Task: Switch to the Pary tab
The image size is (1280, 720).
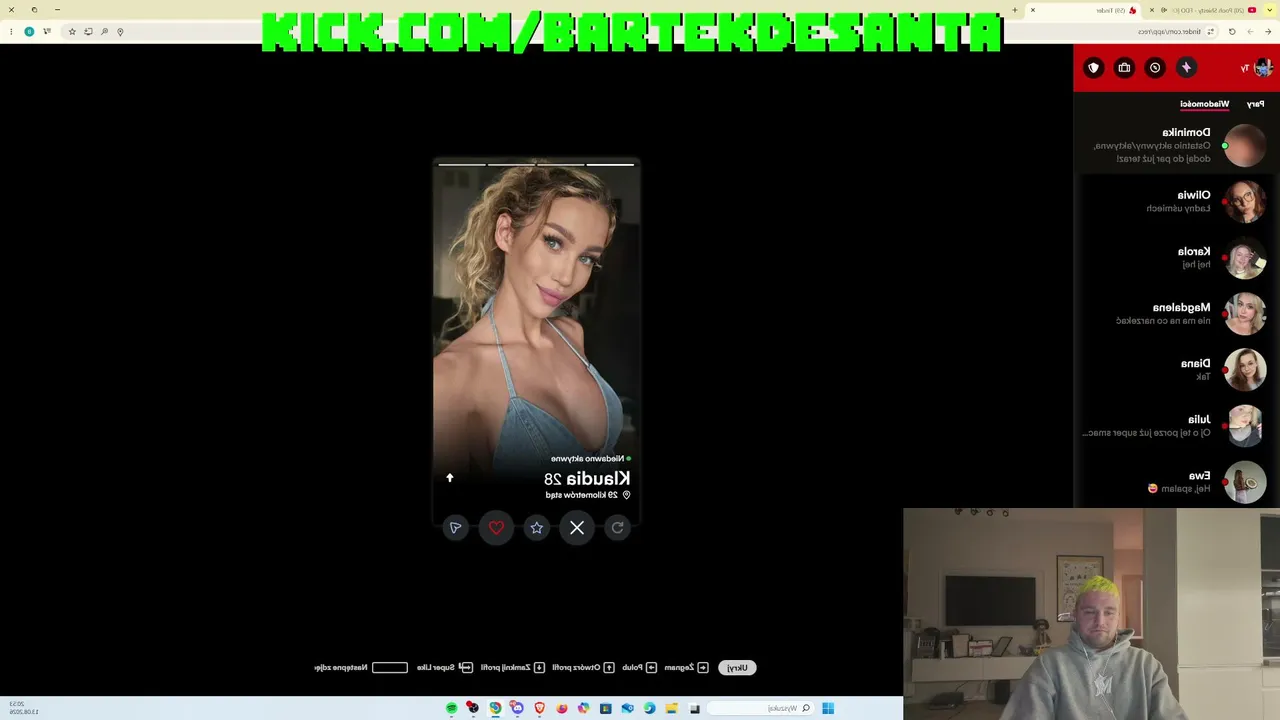Action: click(x=1255, y=104)
